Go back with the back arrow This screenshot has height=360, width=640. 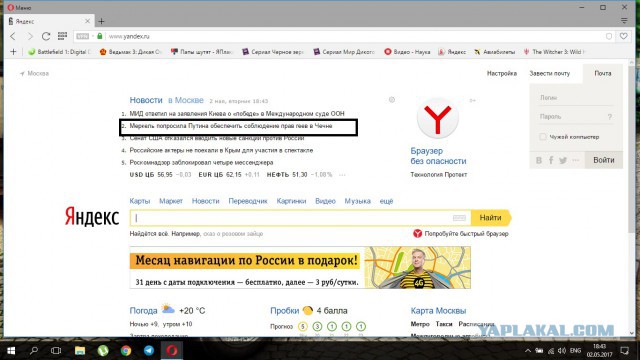[13, 36]
